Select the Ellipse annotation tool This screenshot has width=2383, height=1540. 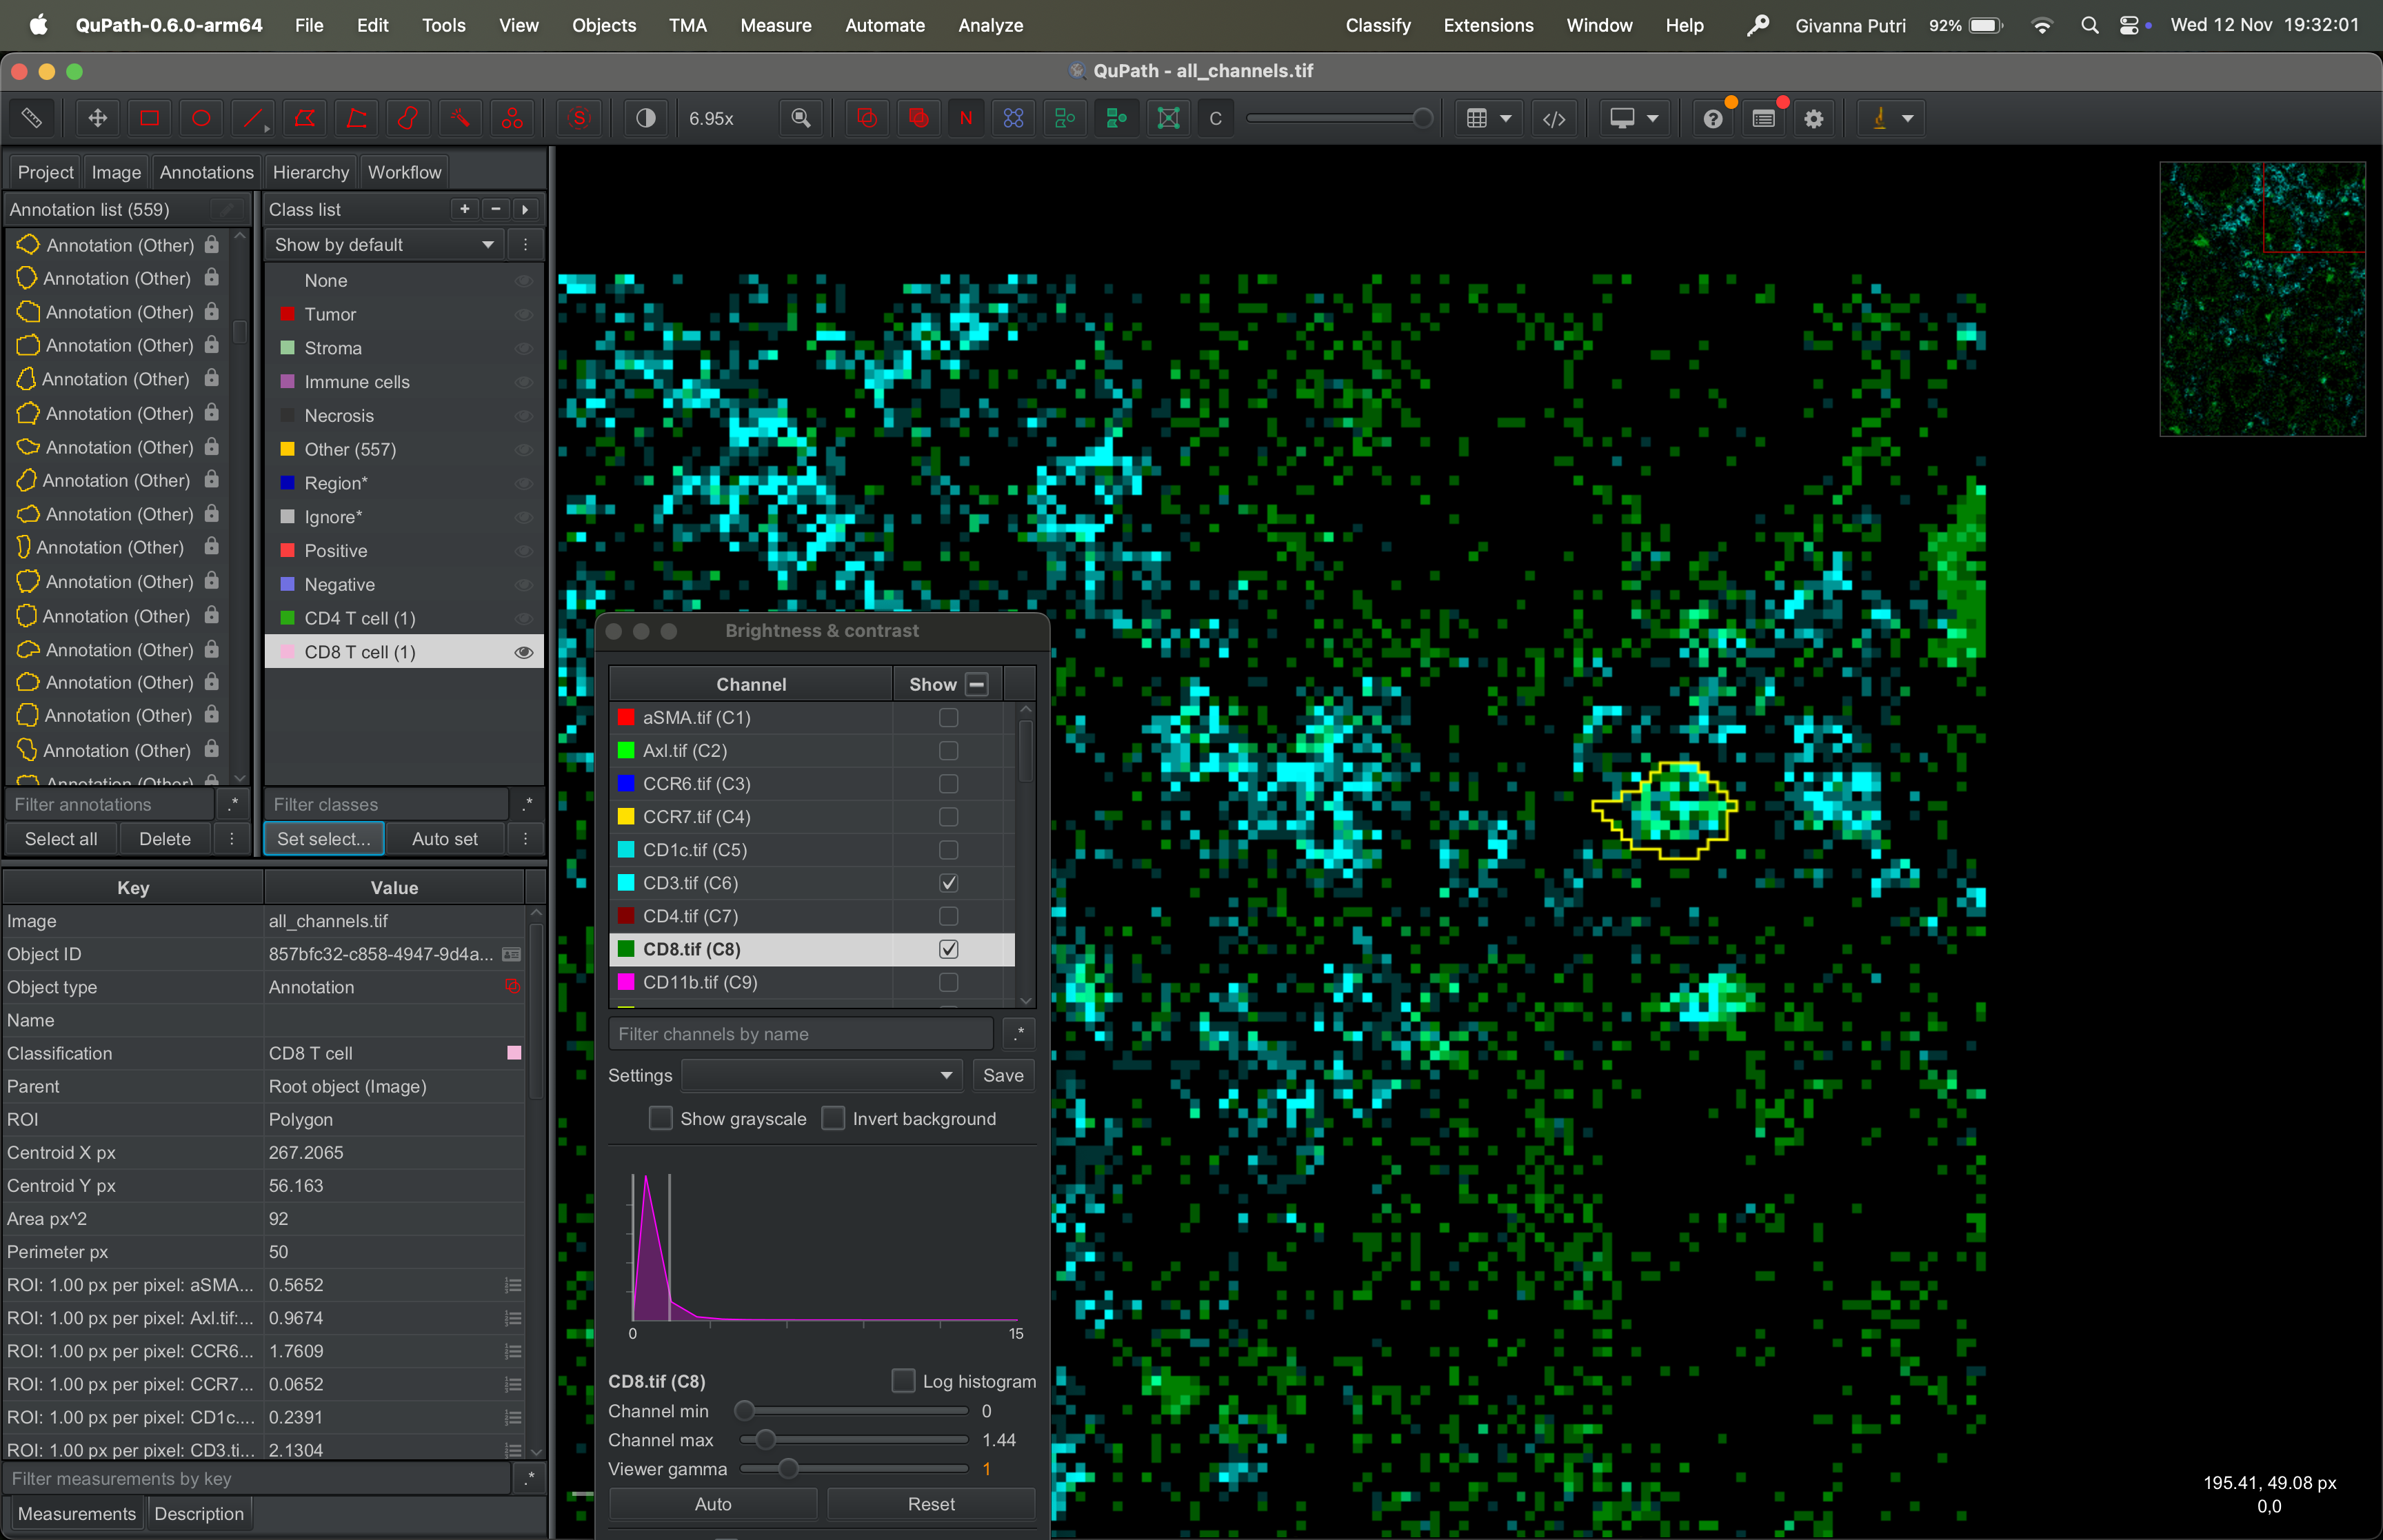(x=201, y=118)
